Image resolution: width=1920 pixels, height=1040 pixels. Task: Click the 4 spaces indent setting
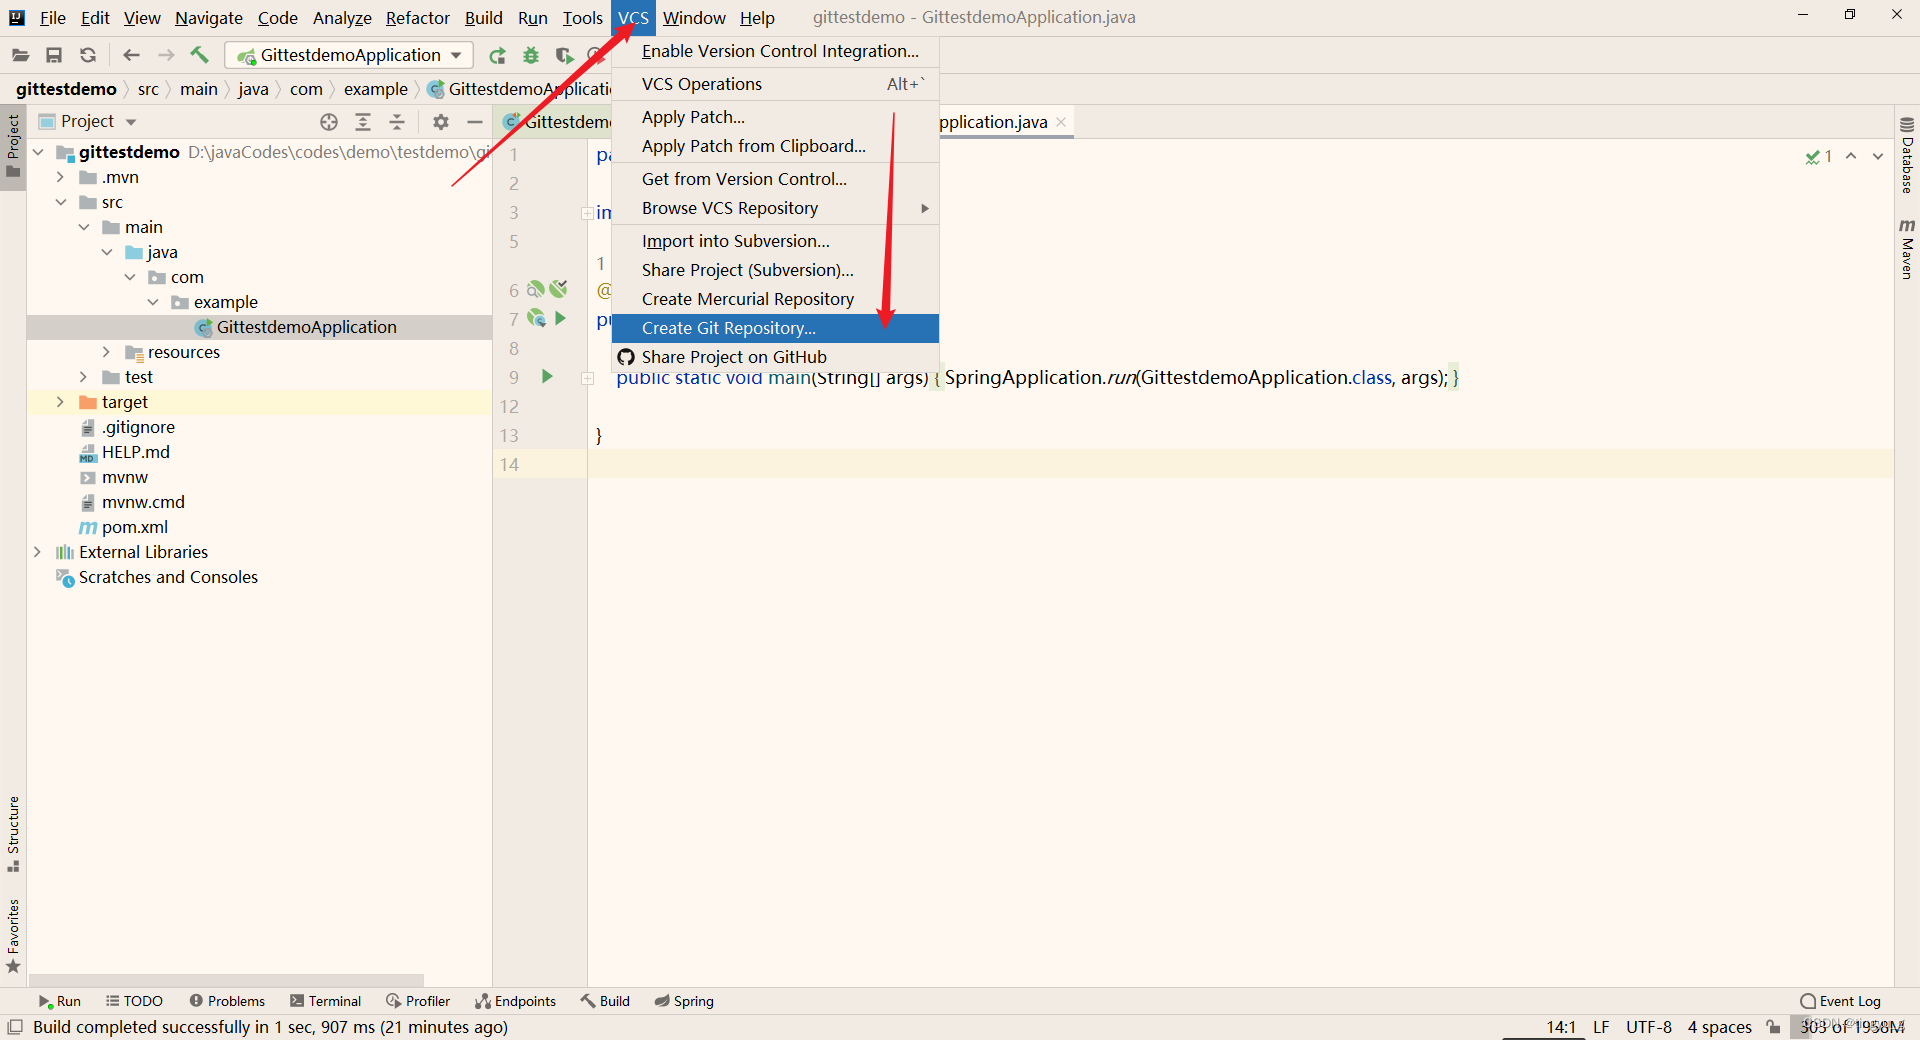coord(1719,1027)
